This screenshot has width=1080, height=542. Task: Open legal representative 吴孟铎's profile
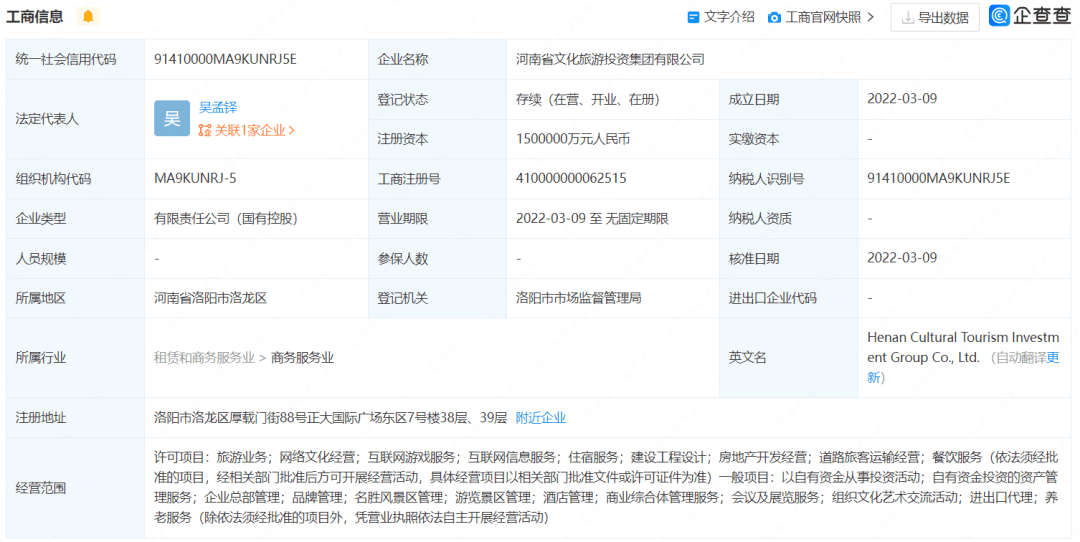pyautogui.click(x=218, y=107)
